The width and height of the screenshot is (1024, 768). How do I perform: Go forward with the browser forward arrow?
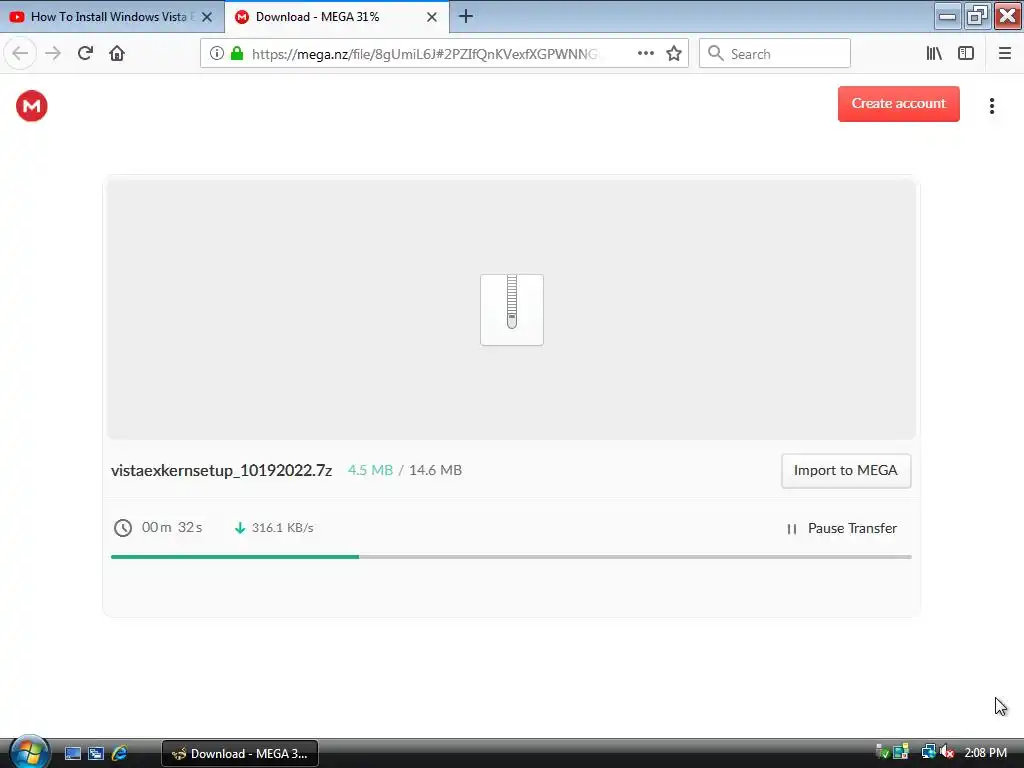click(x=54, y=54)
